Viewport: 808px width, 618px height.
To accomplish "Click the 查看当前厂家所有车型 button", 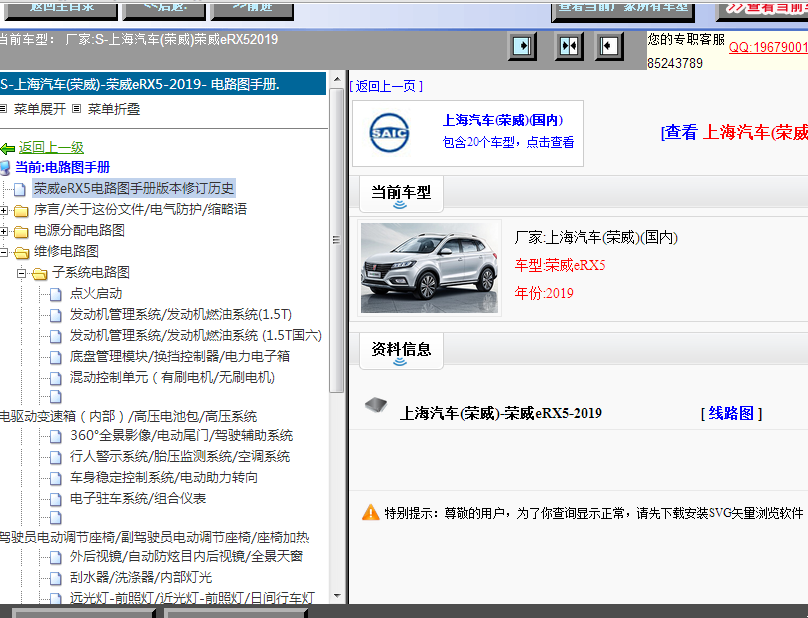I will 623,10.
